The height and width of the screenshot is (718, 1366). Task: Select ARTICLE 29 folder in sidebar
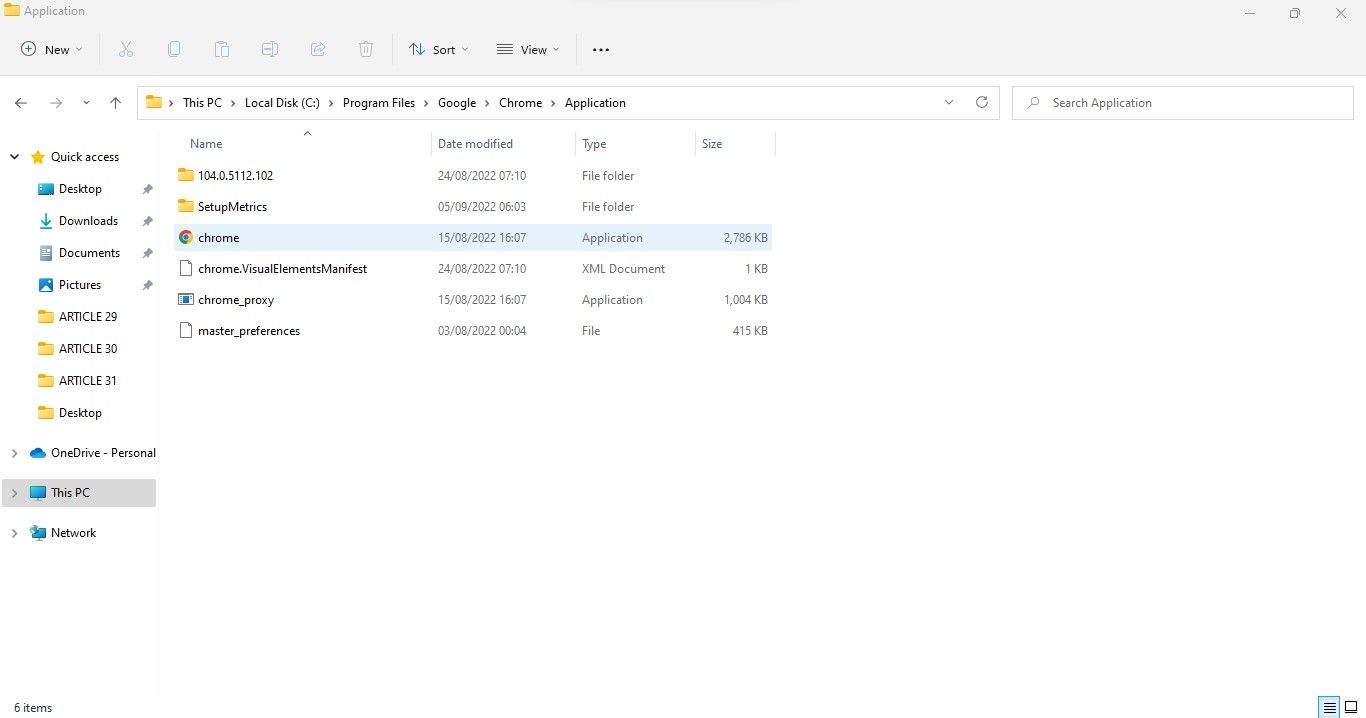click(x=88, y=317)
